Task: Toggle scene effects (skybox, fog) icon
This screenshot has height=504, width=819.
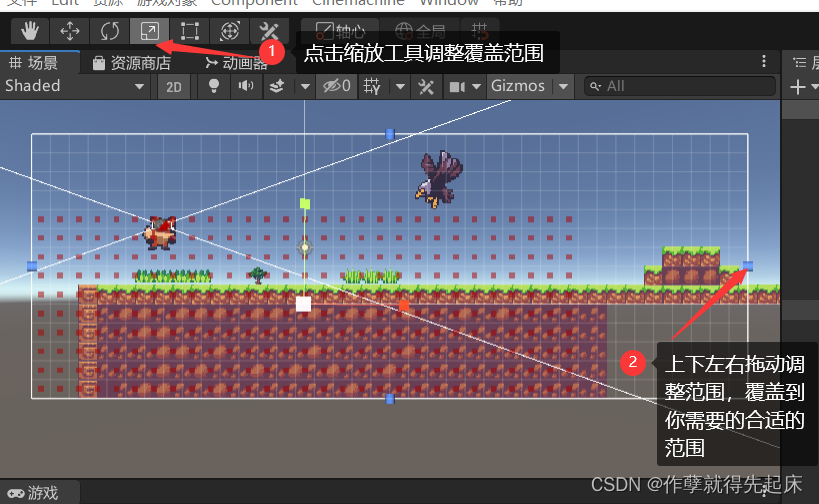Action: pos(277,86)
